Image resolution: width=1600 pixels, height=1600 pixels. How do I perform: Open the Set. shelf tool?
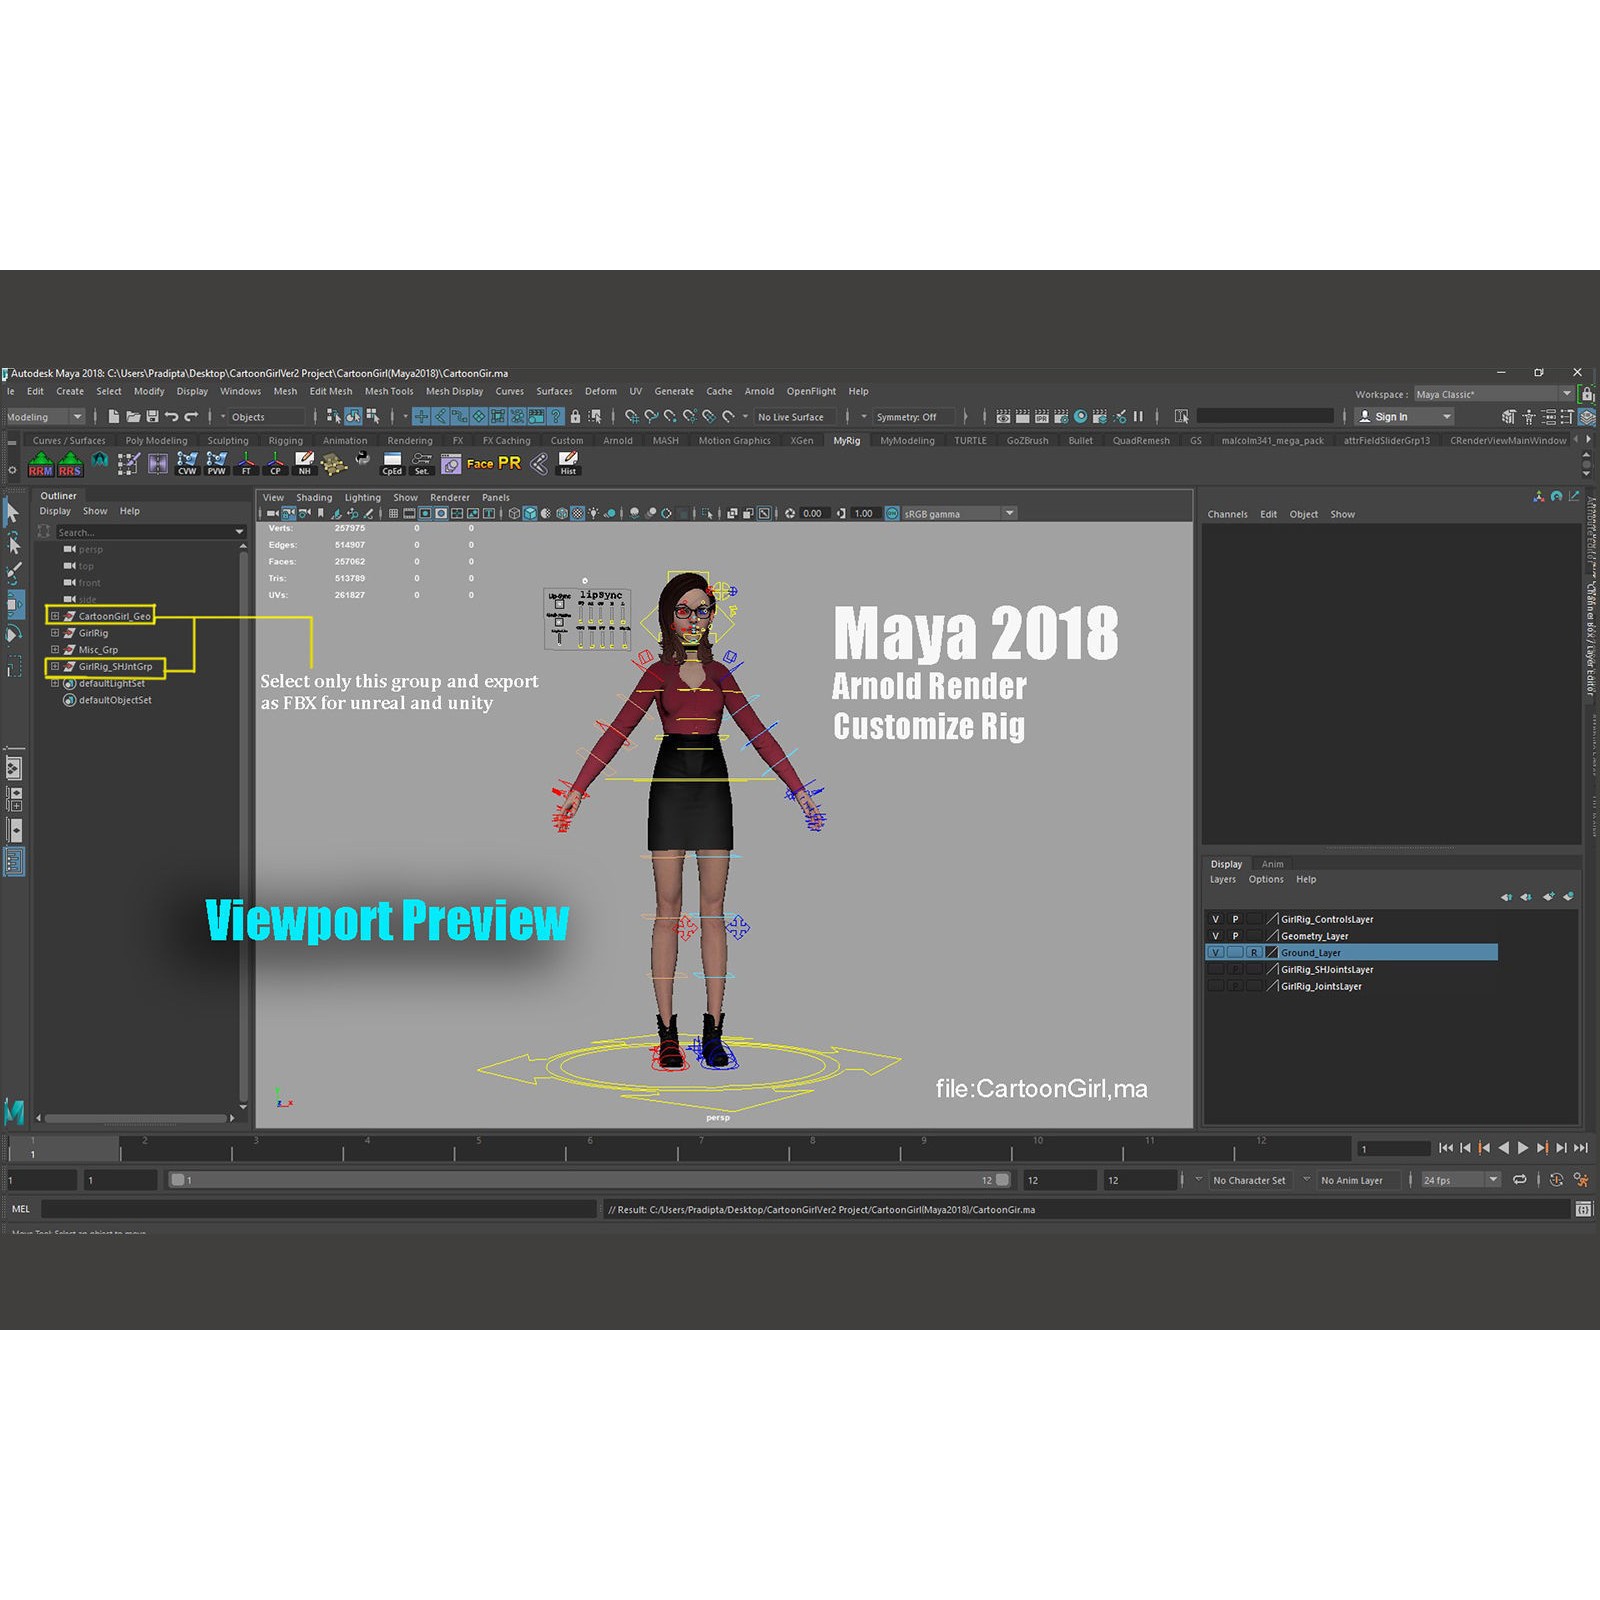(x=422, y=464)
